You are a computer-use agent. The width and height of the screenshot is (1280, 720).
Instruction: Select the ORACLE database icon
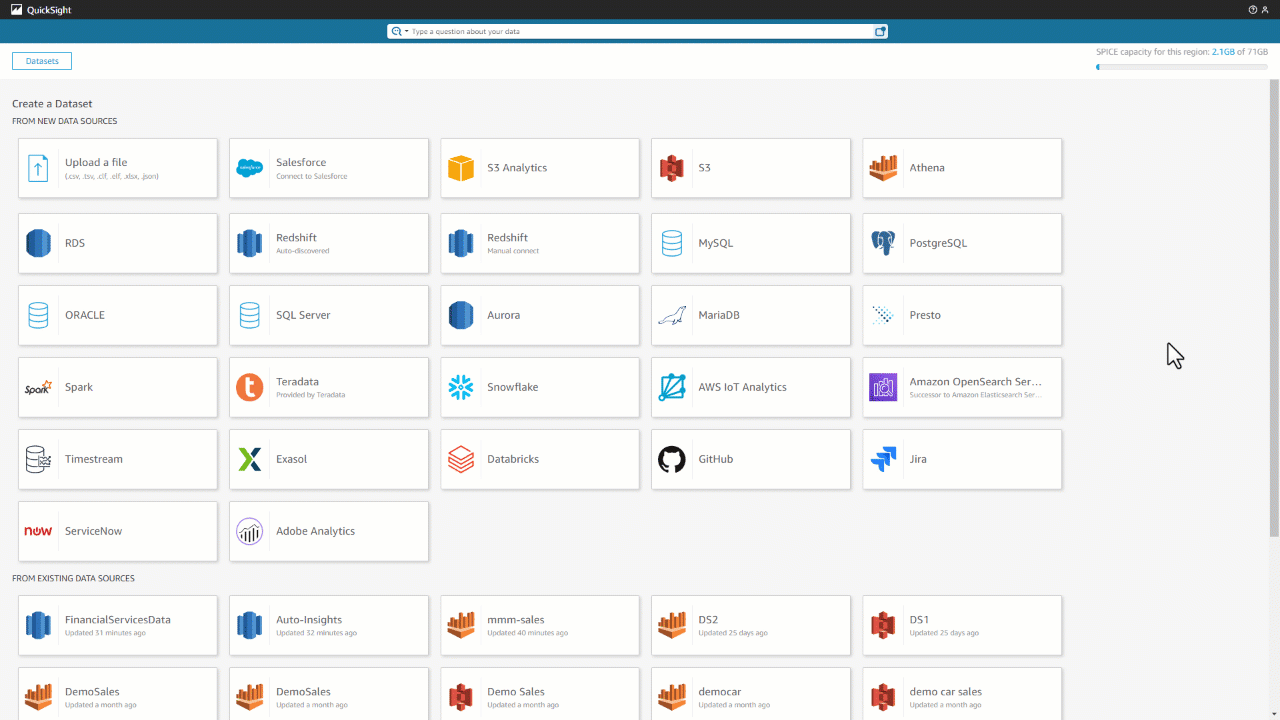coord(38,315)
